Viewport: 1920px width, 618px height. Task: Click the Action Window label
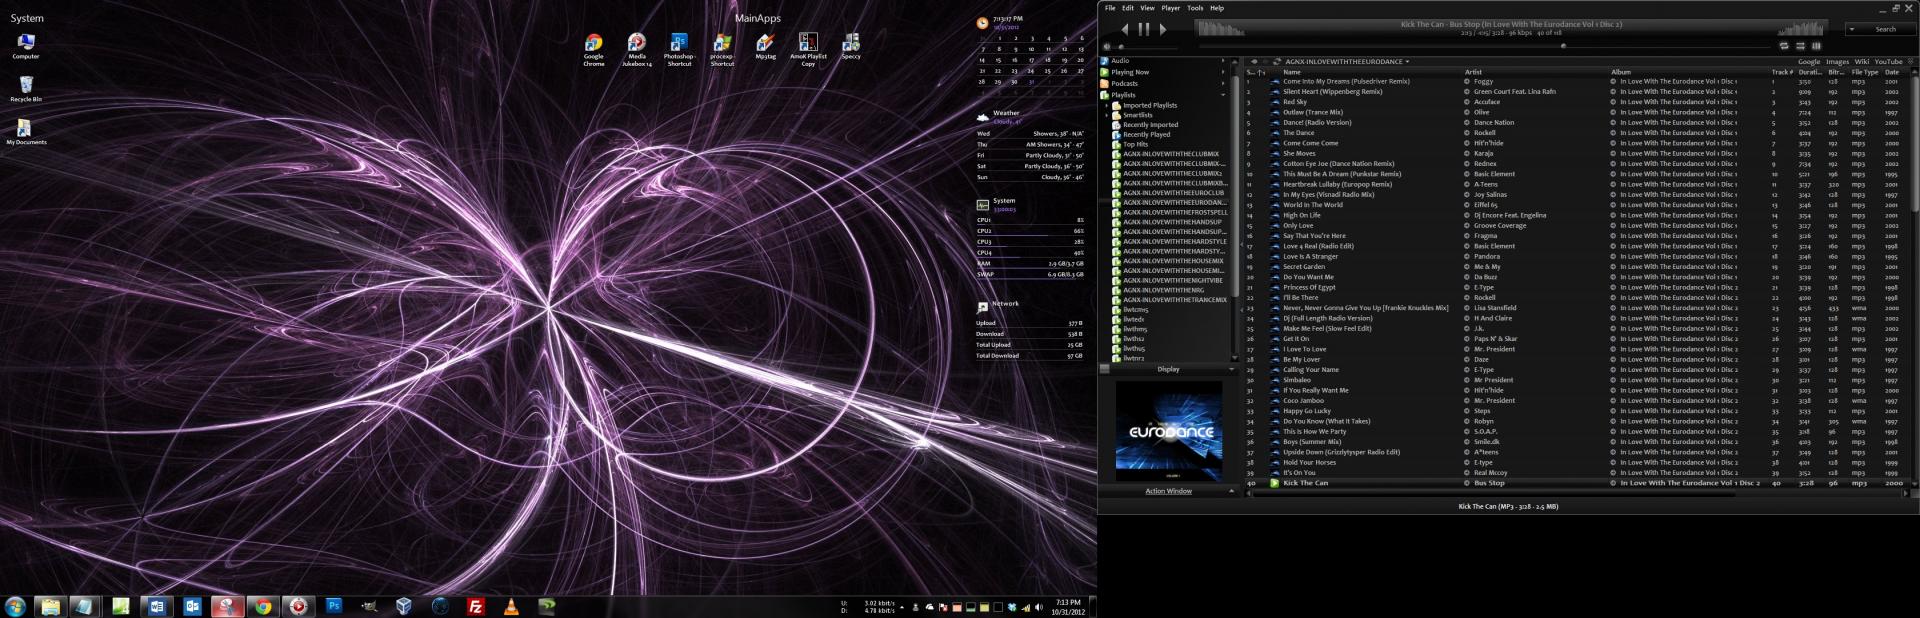tap(1168, 491)
